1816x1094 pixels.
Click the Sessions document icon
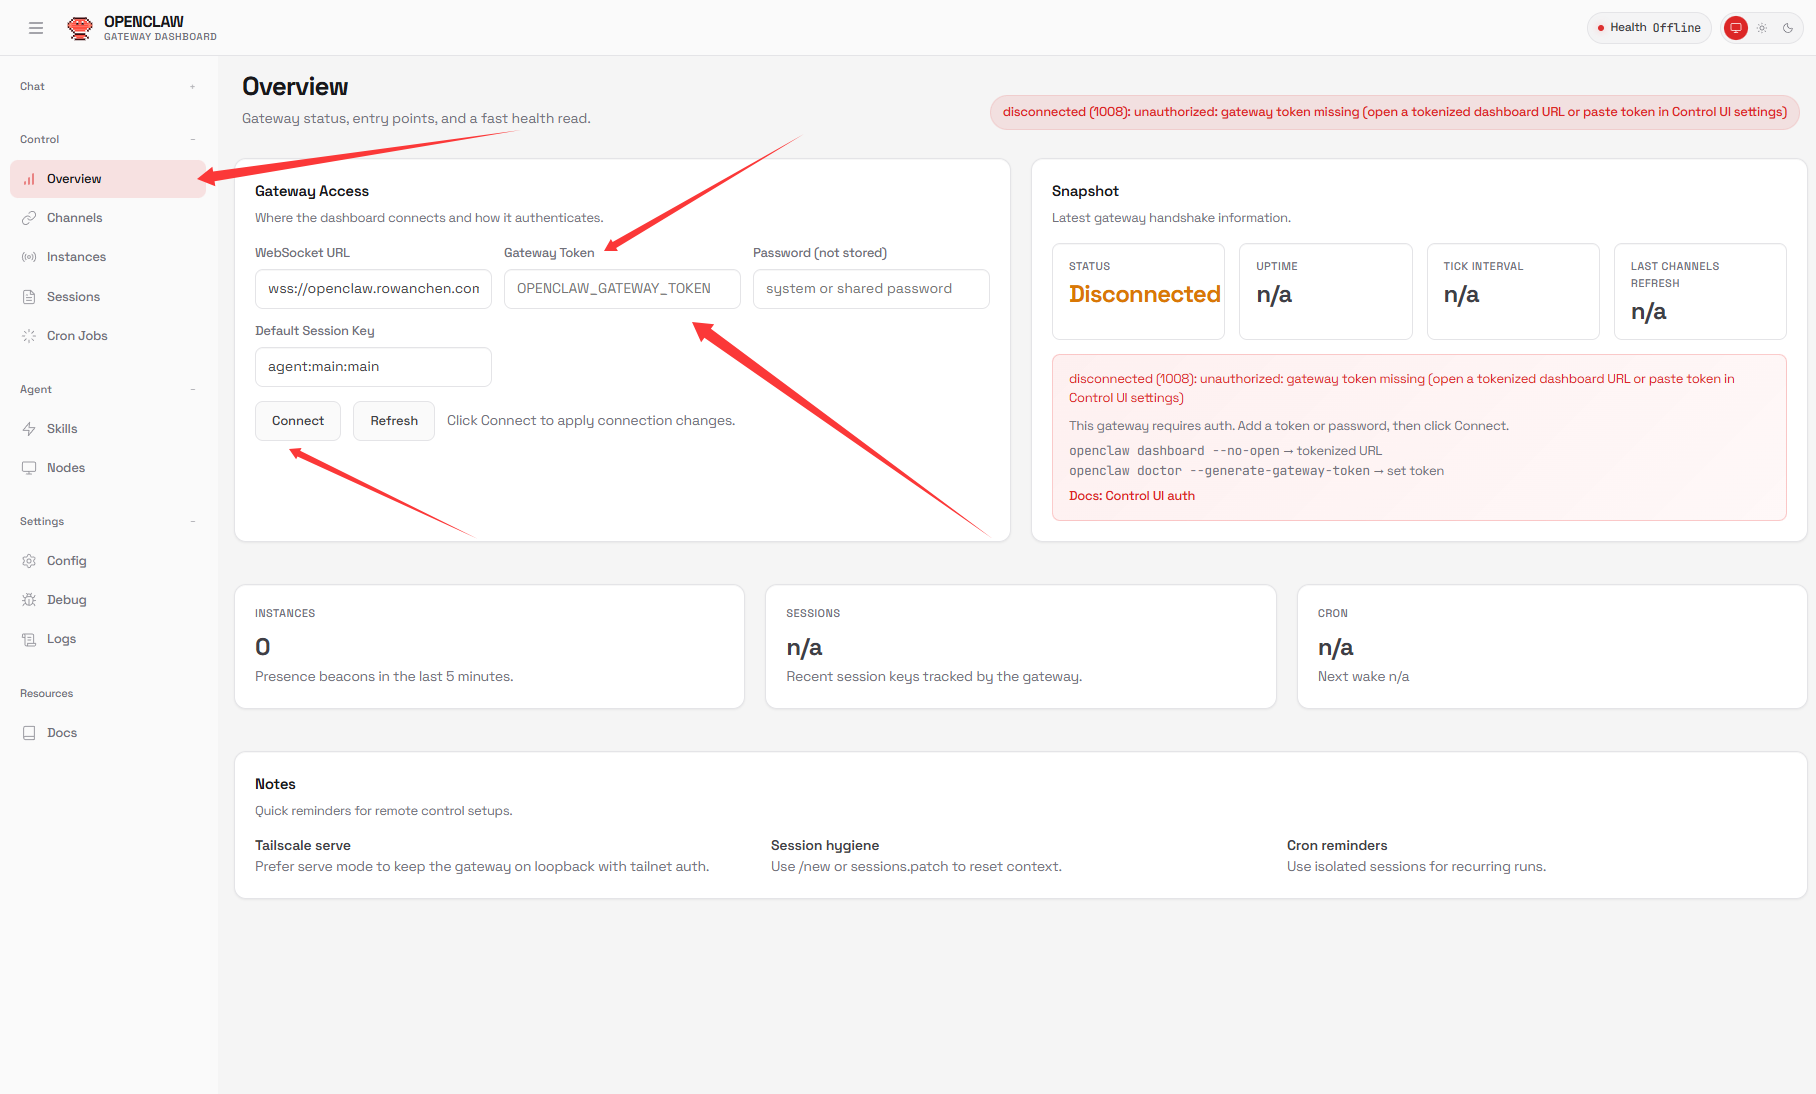(x=29, y=297)
